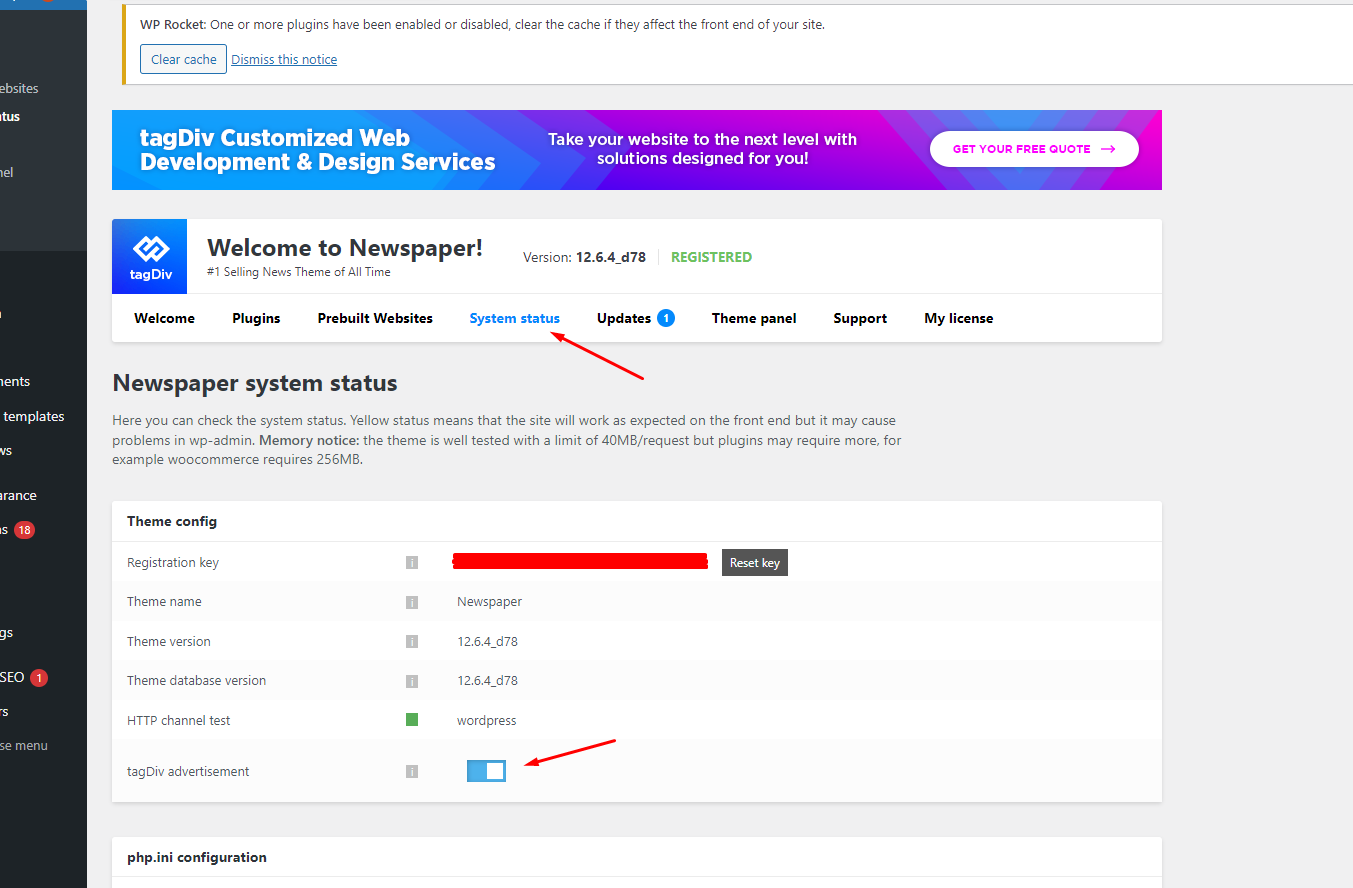Click info icon beside Theme version
This screenshot has width=1353, height=888.
[x=411, y=642]
